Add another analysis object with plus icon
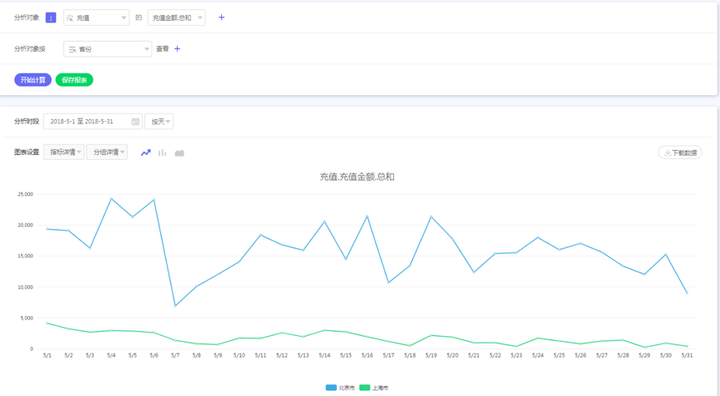The width and height of the screenshot is (720, 396). [221, 17]
